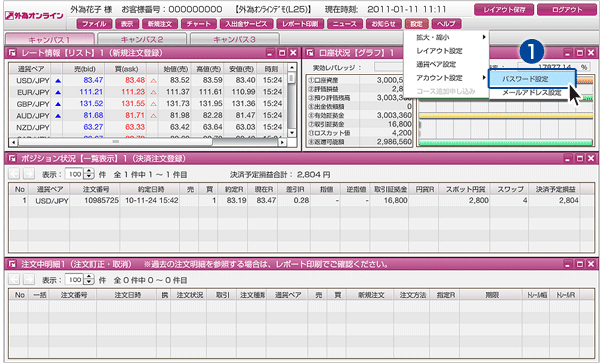This screenshot has width=600, height=363.
Task: Click the 外為オンライン logo
Action: (34, 16)
